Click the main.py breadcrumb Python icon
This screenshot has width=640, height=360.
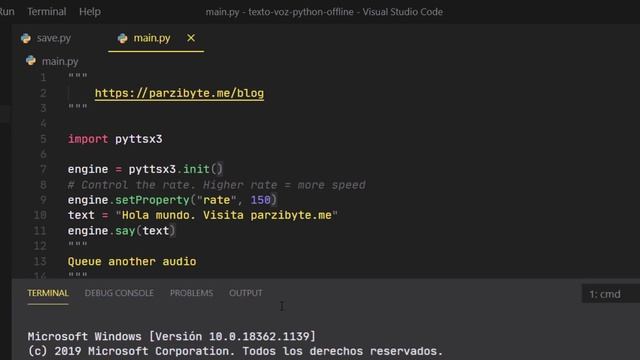pos(31,61)
